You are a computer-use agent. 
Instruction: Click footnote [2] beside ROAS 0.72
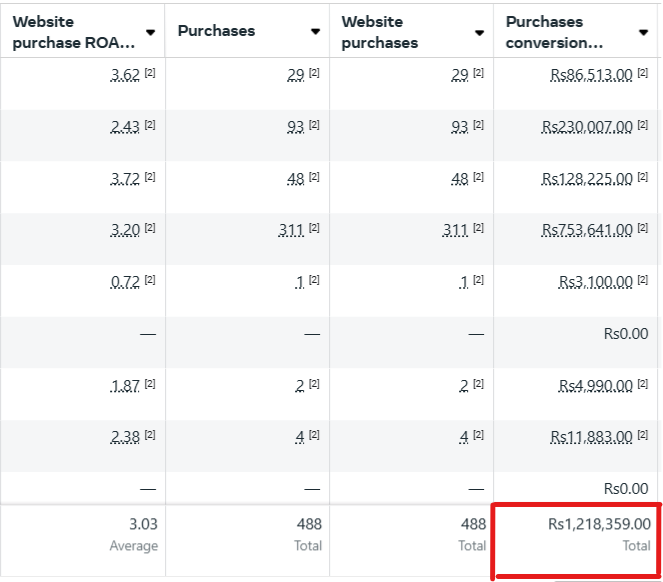[x=150, y=280]
